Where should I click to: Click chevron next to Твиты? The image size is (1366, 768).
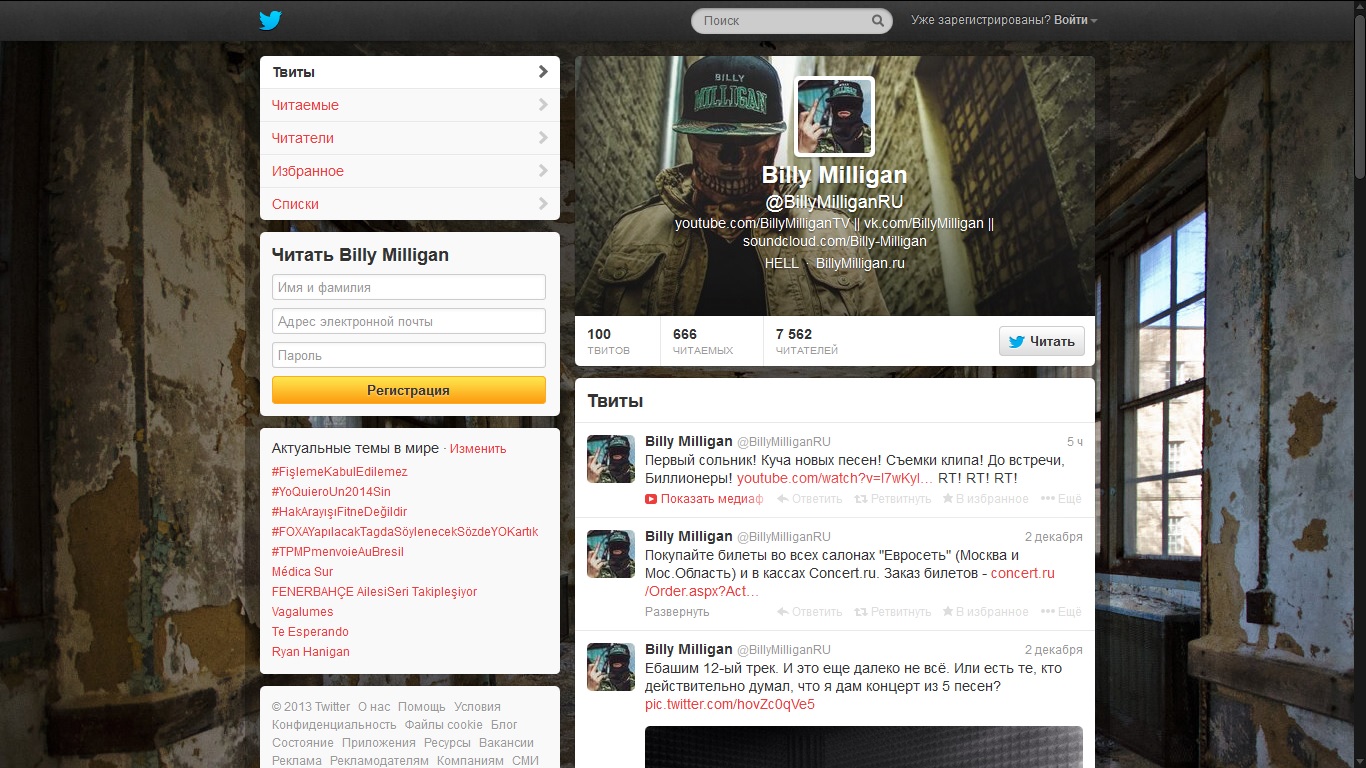pyautogui.click(x=543, y=72)
